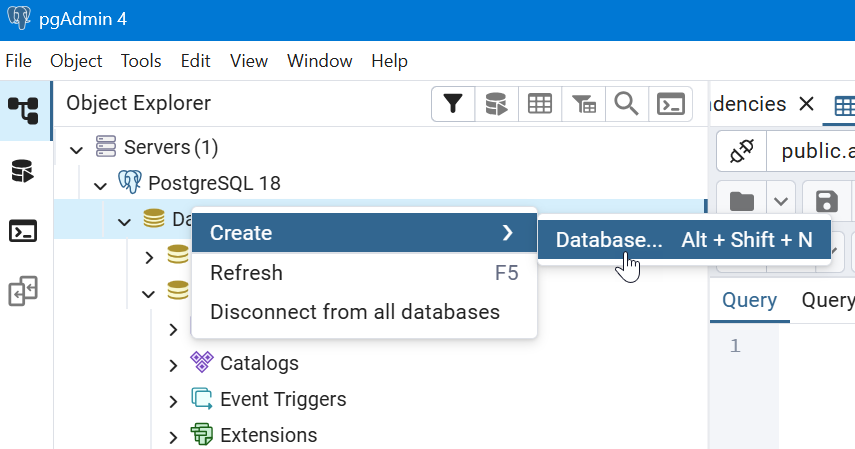Click the Event Triggers node icon
This screenshot has width=855, height=449.
pyautogui.click(x=202, y=398)
